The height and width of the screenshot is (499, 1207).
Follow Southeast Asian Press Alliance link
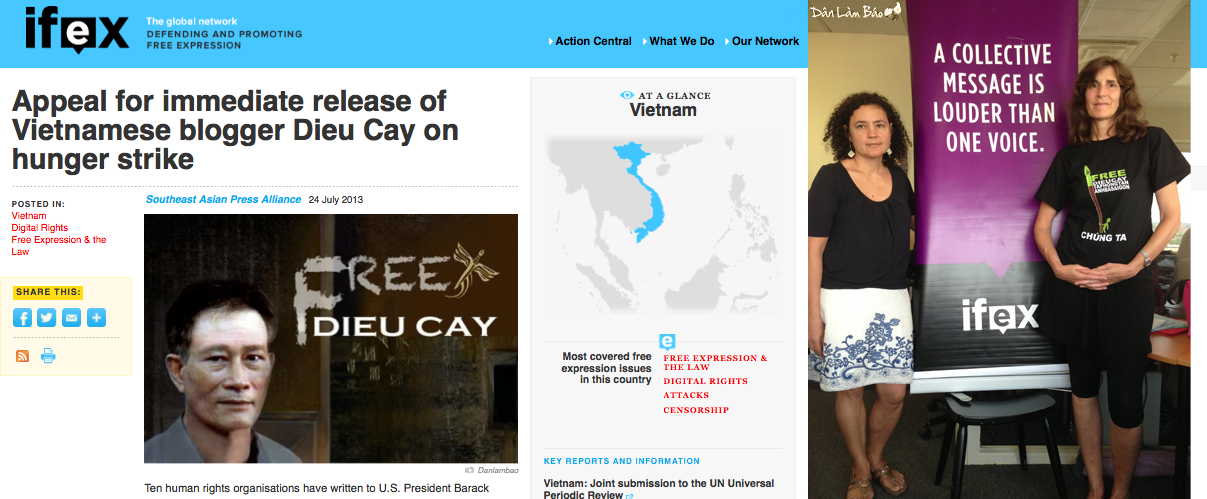tap(223, 199)
